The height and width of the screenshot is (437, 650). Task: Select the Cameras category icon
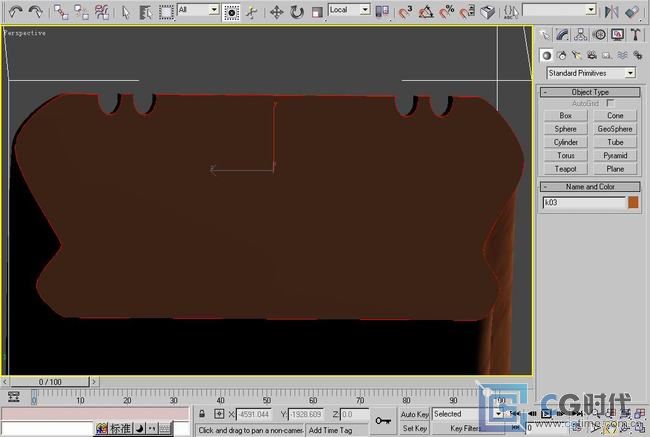[592, 55]
